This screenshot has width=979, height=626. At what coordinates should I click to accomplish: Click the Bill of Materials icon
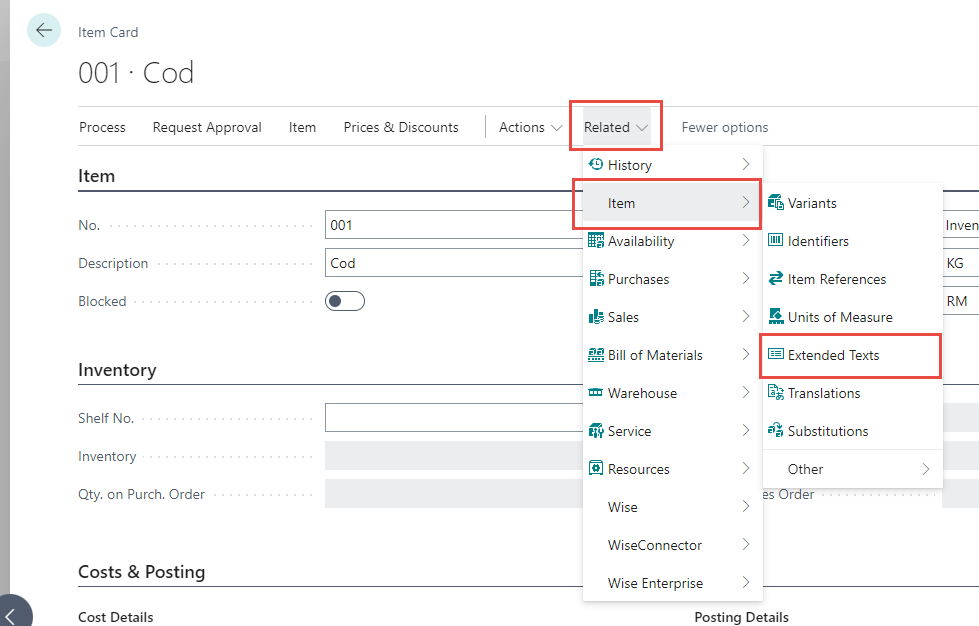(596, 355)
